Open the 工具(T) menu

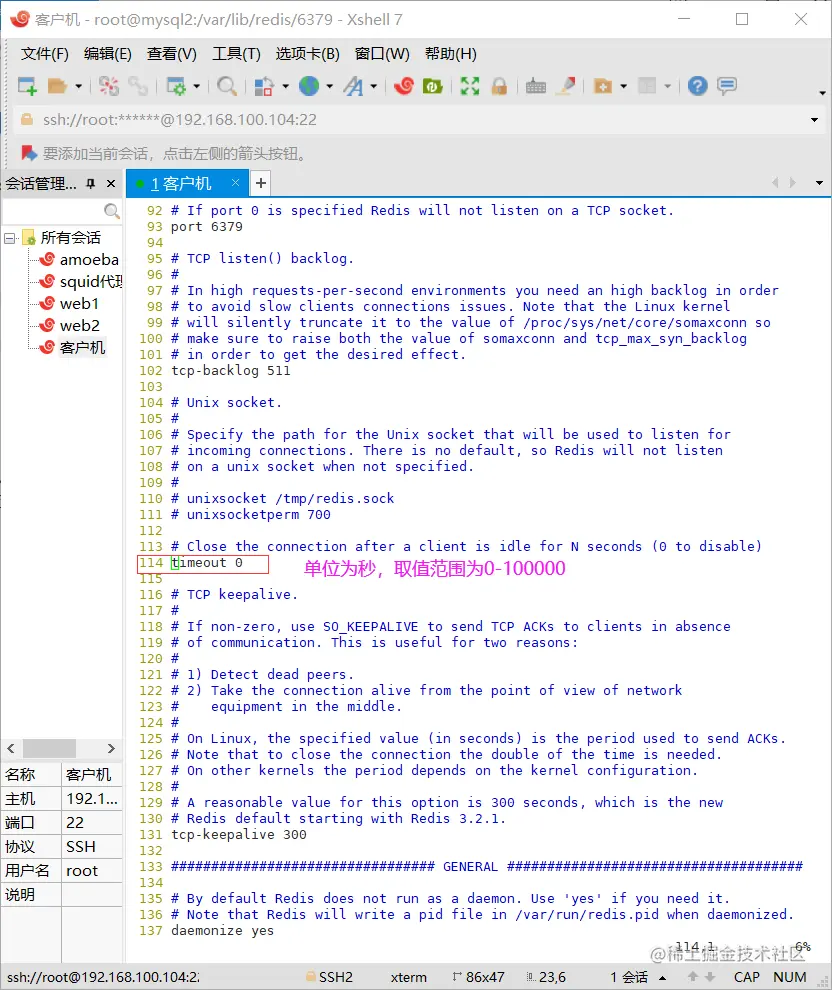(236, 54)
